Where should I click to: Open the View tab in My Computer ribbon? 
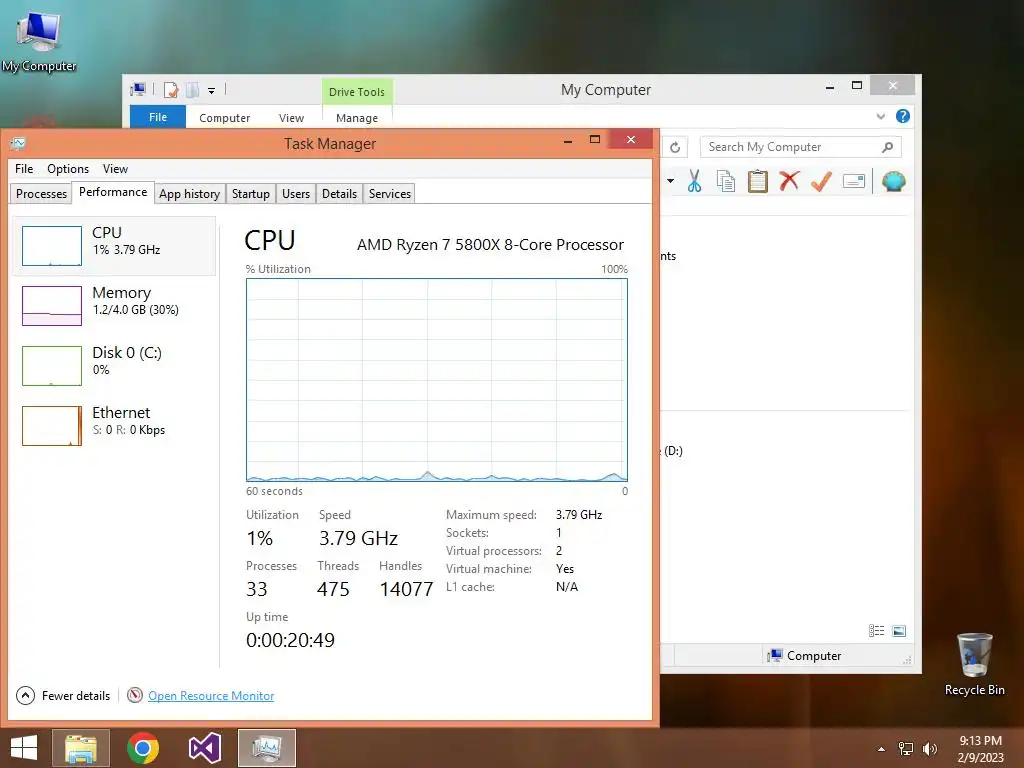coord(291,118)
